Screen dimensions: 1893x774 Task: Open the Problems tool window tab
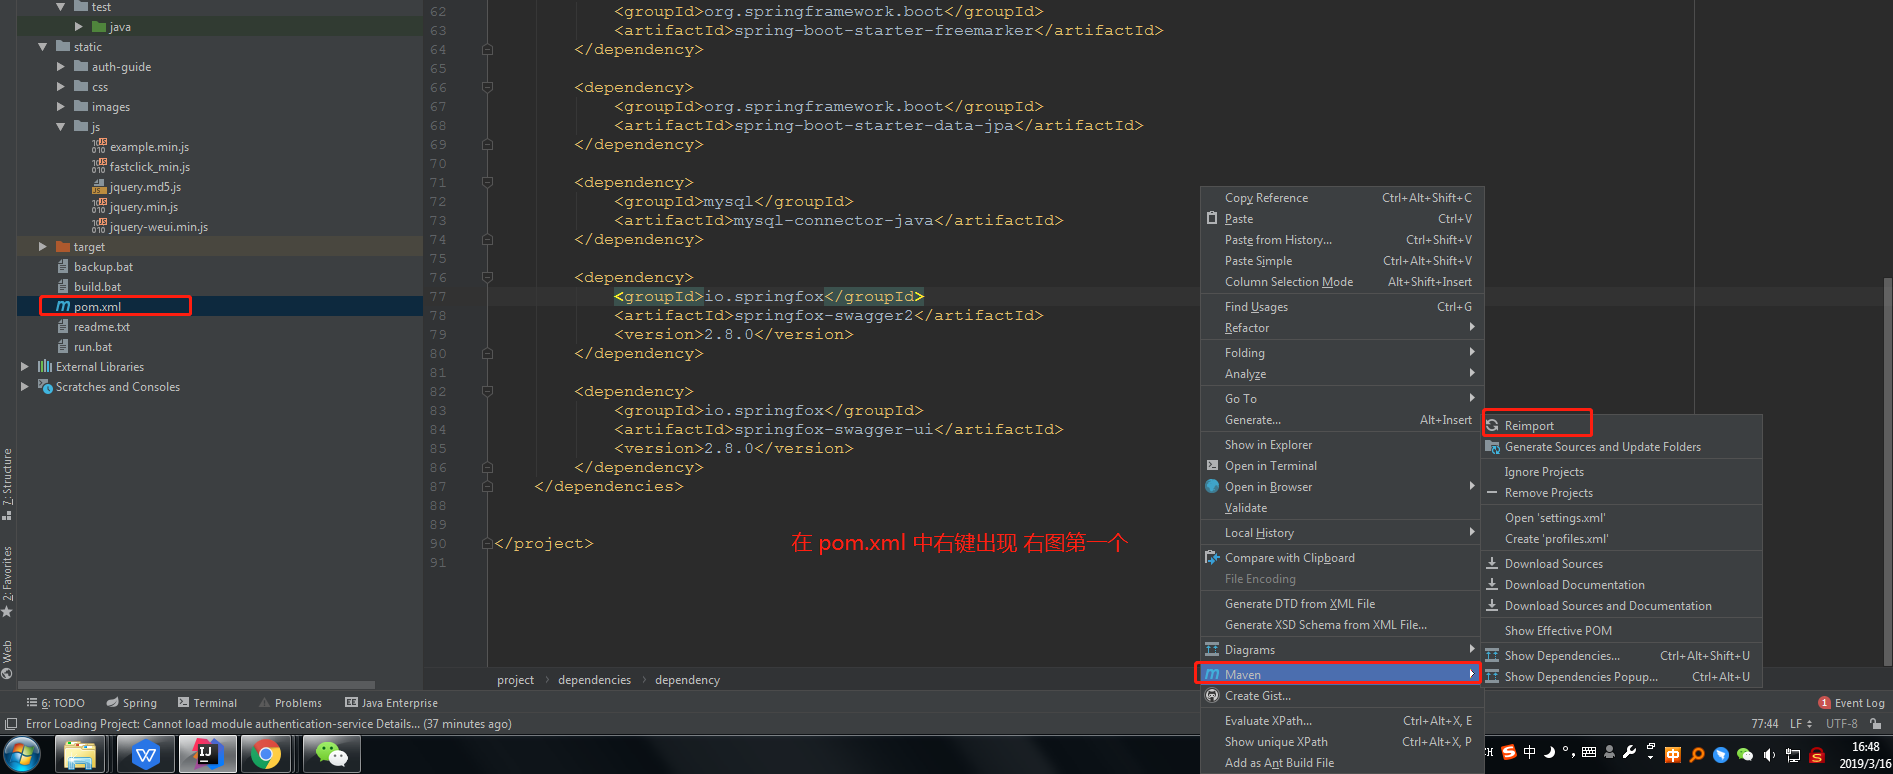coord(290,703)
